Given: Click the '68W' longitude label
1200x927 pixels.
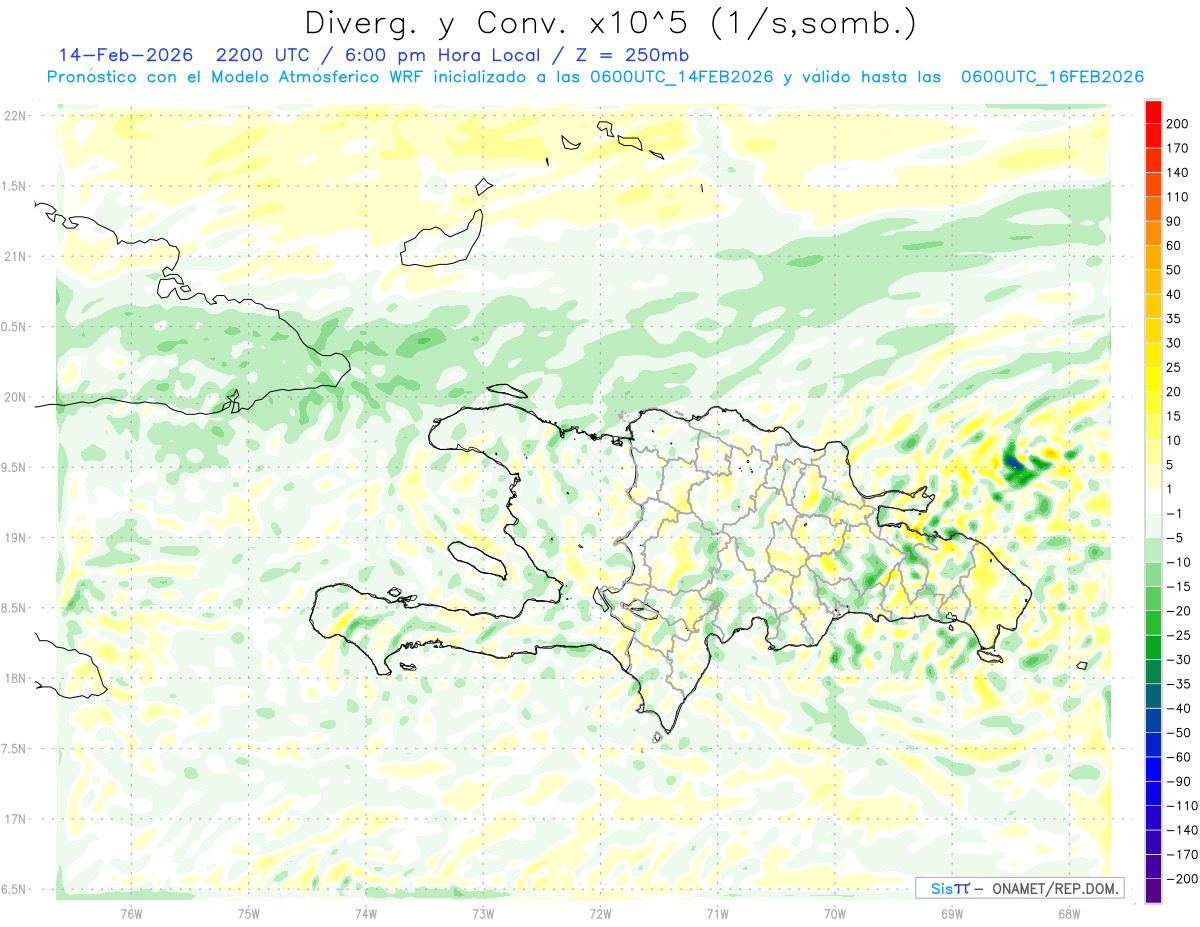Looking at the screenshot, I should point(1069,913).
